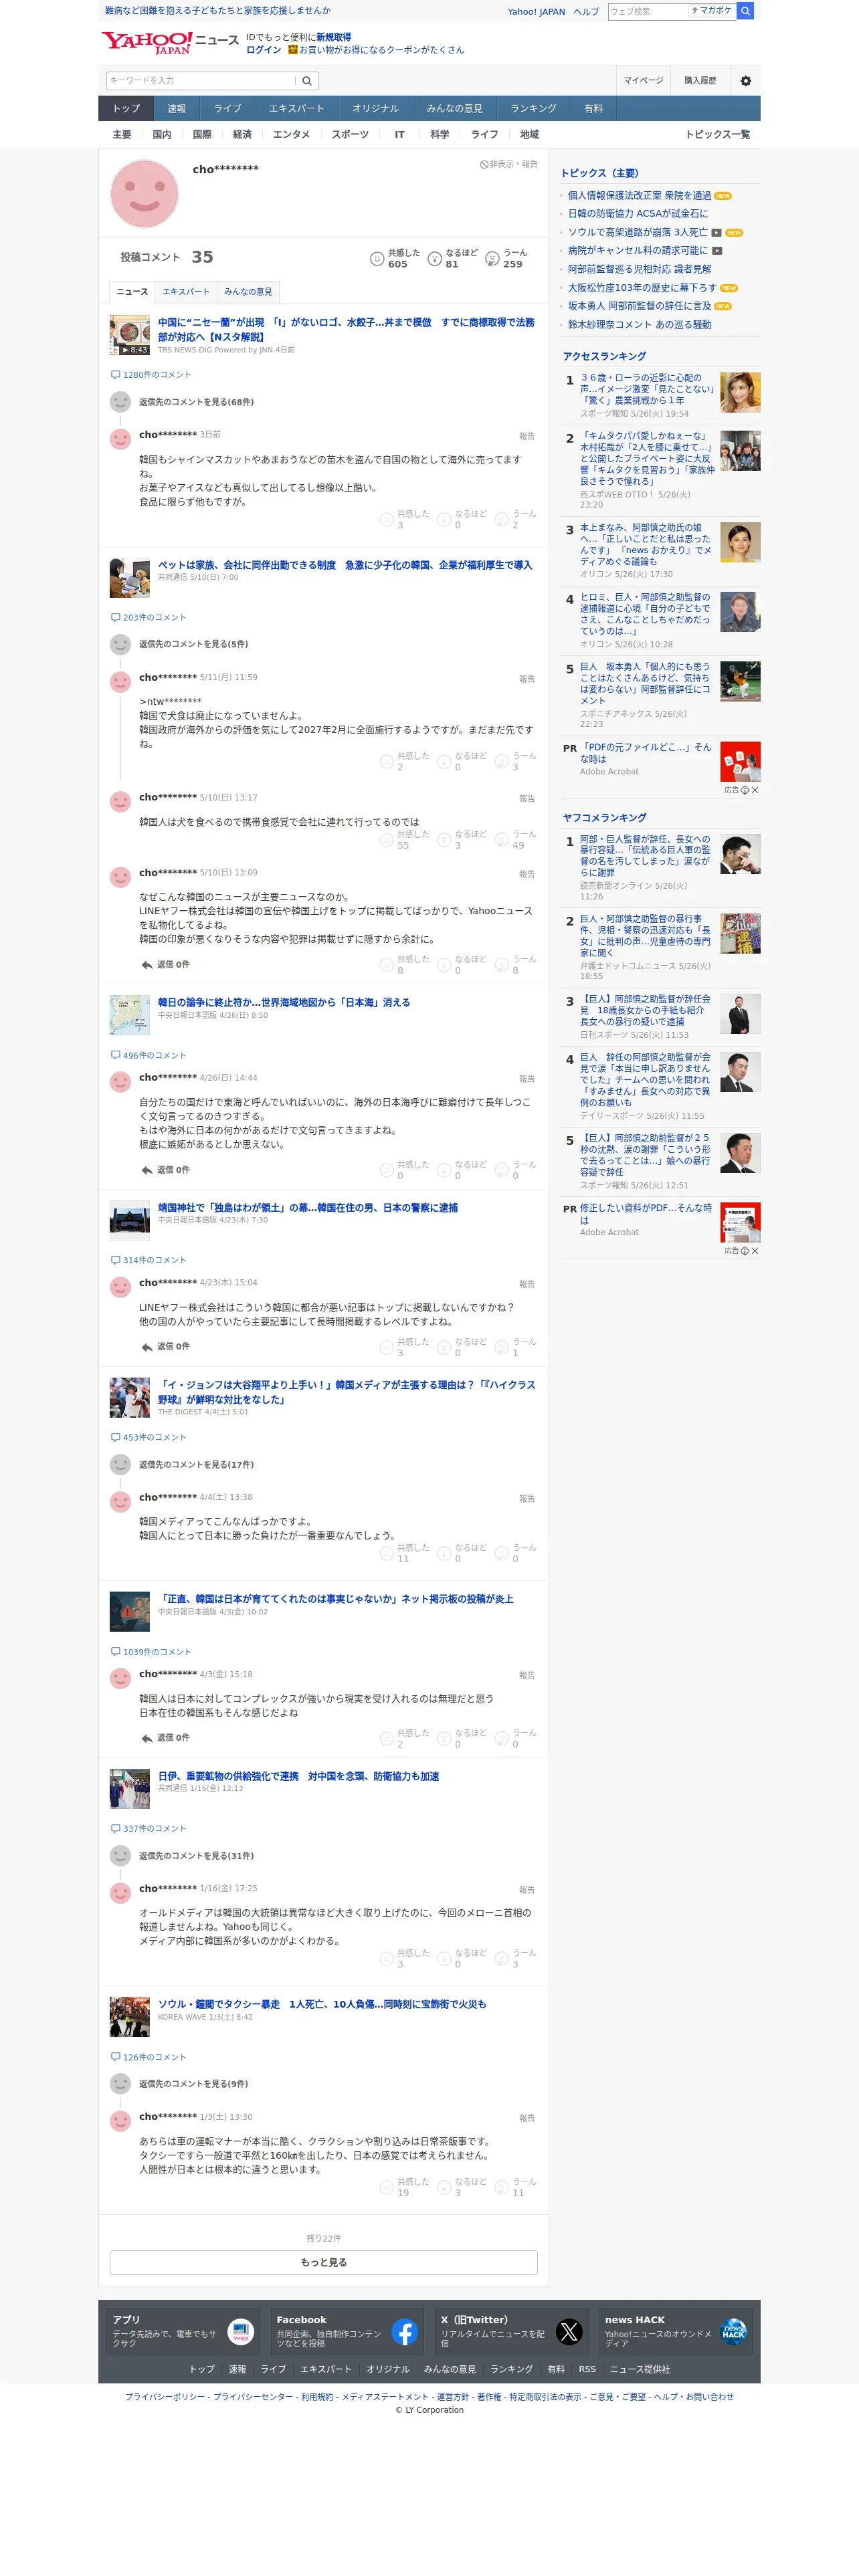
Task: Open the 有料 navigation tab
Action: pyautogui.click(x=594, y=109)
